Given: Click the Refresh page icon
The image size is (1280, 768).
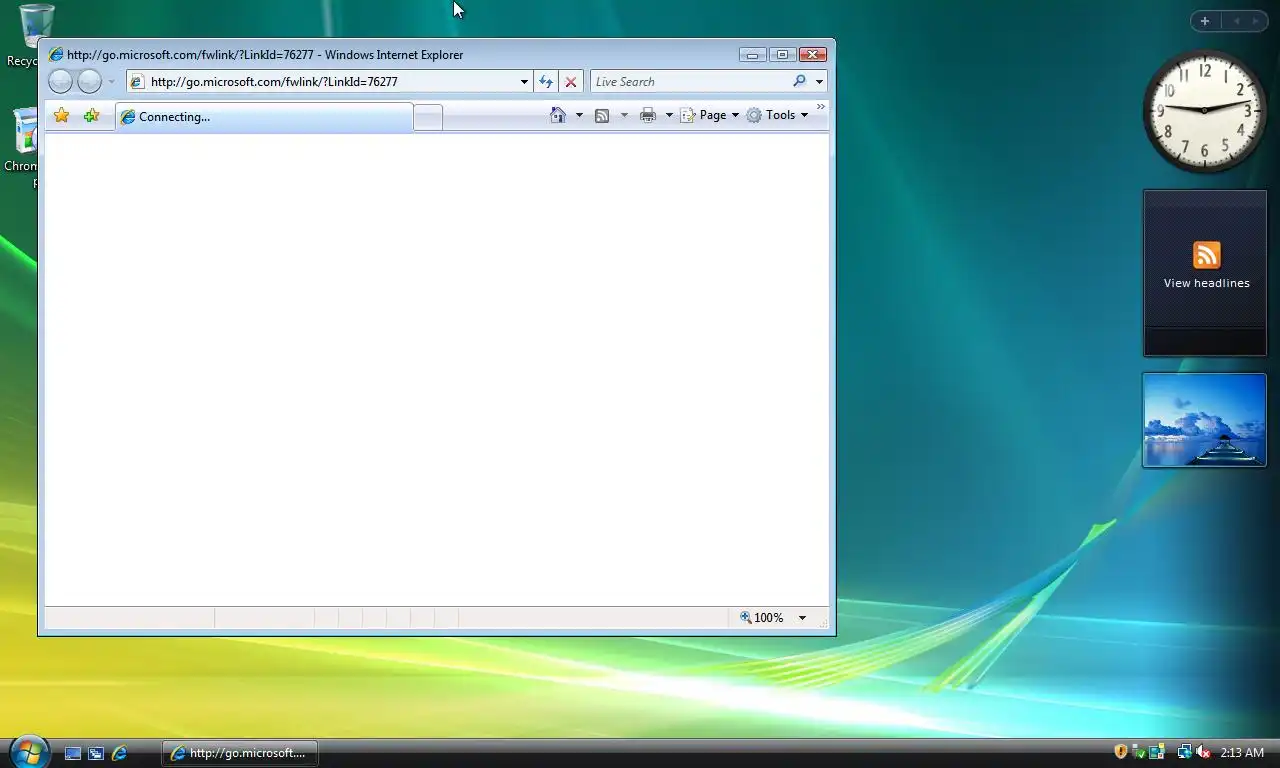Looking at the screenshot, I should point(546,82).
